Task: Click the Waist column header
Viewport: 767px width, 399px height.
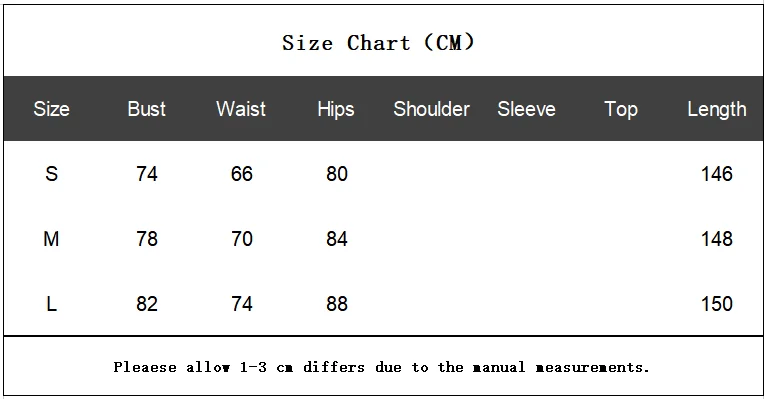Action: tap(241, 109)
